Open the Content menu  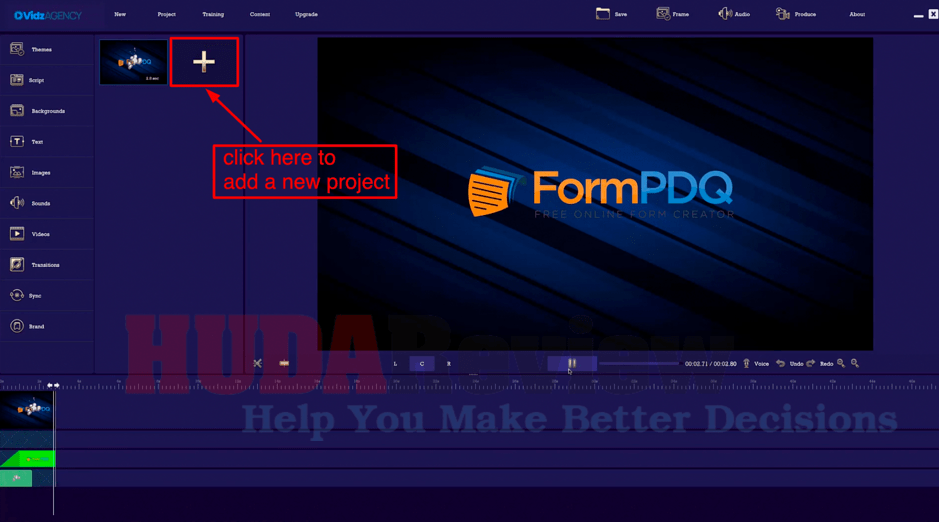259,14
